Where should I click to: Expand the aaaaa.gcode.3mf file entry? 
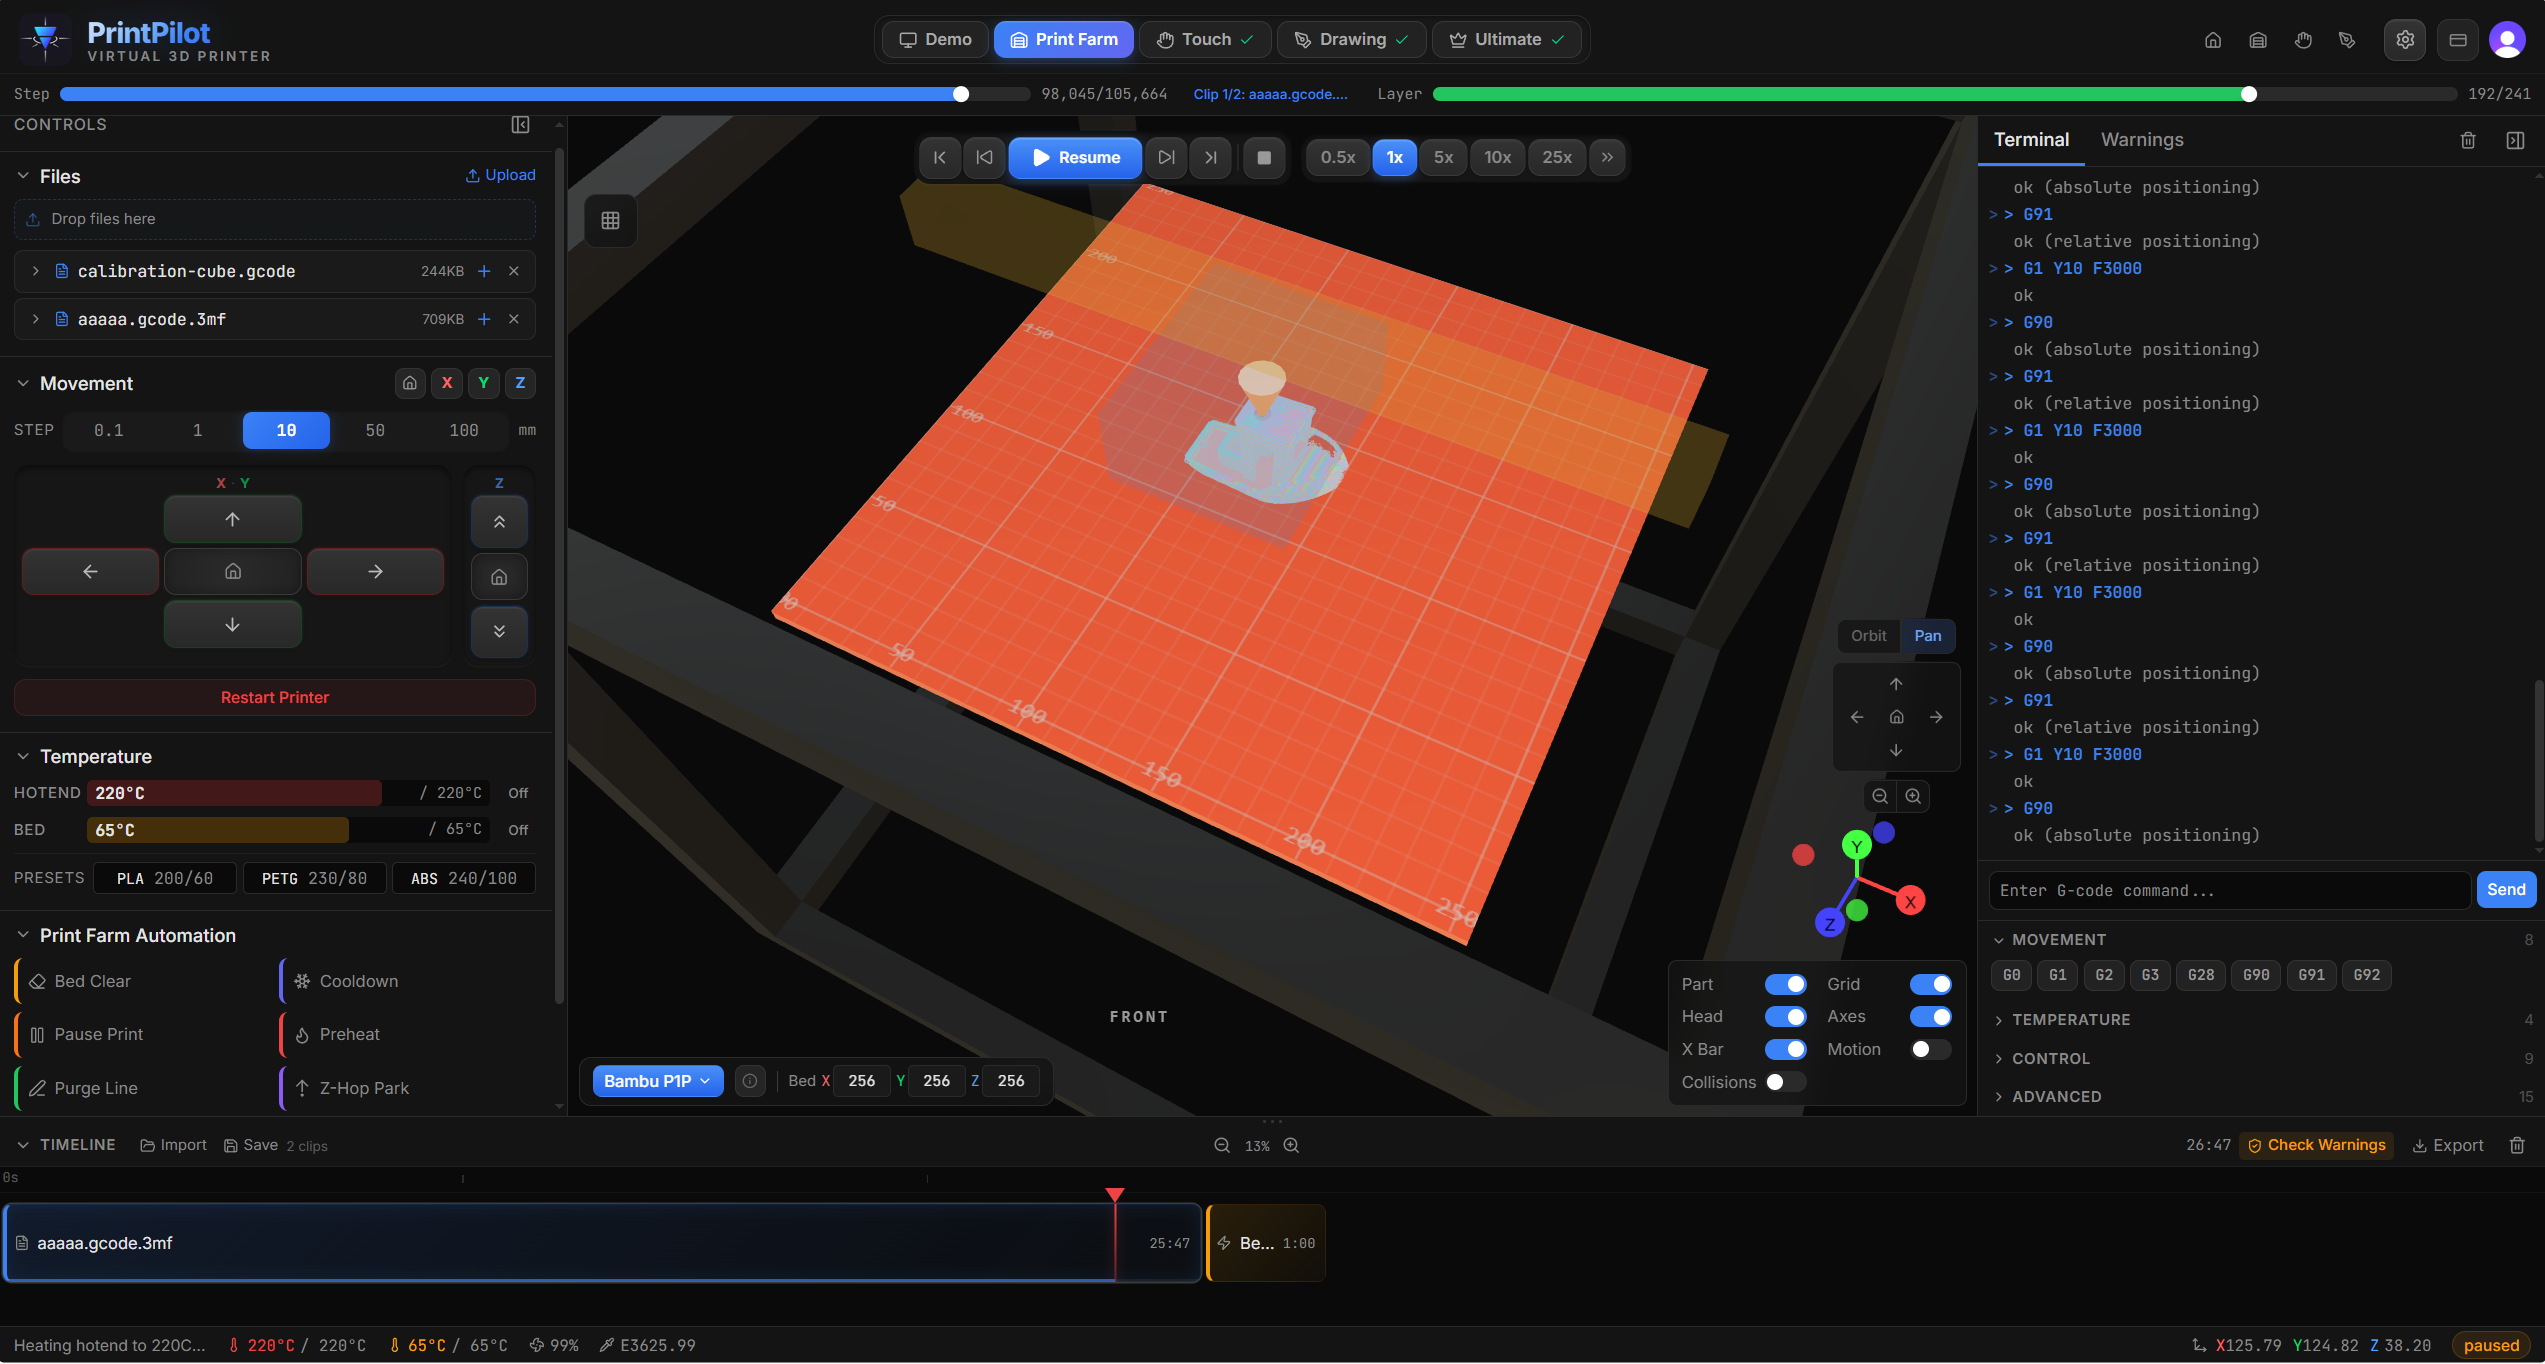click(x=36, y=319)
